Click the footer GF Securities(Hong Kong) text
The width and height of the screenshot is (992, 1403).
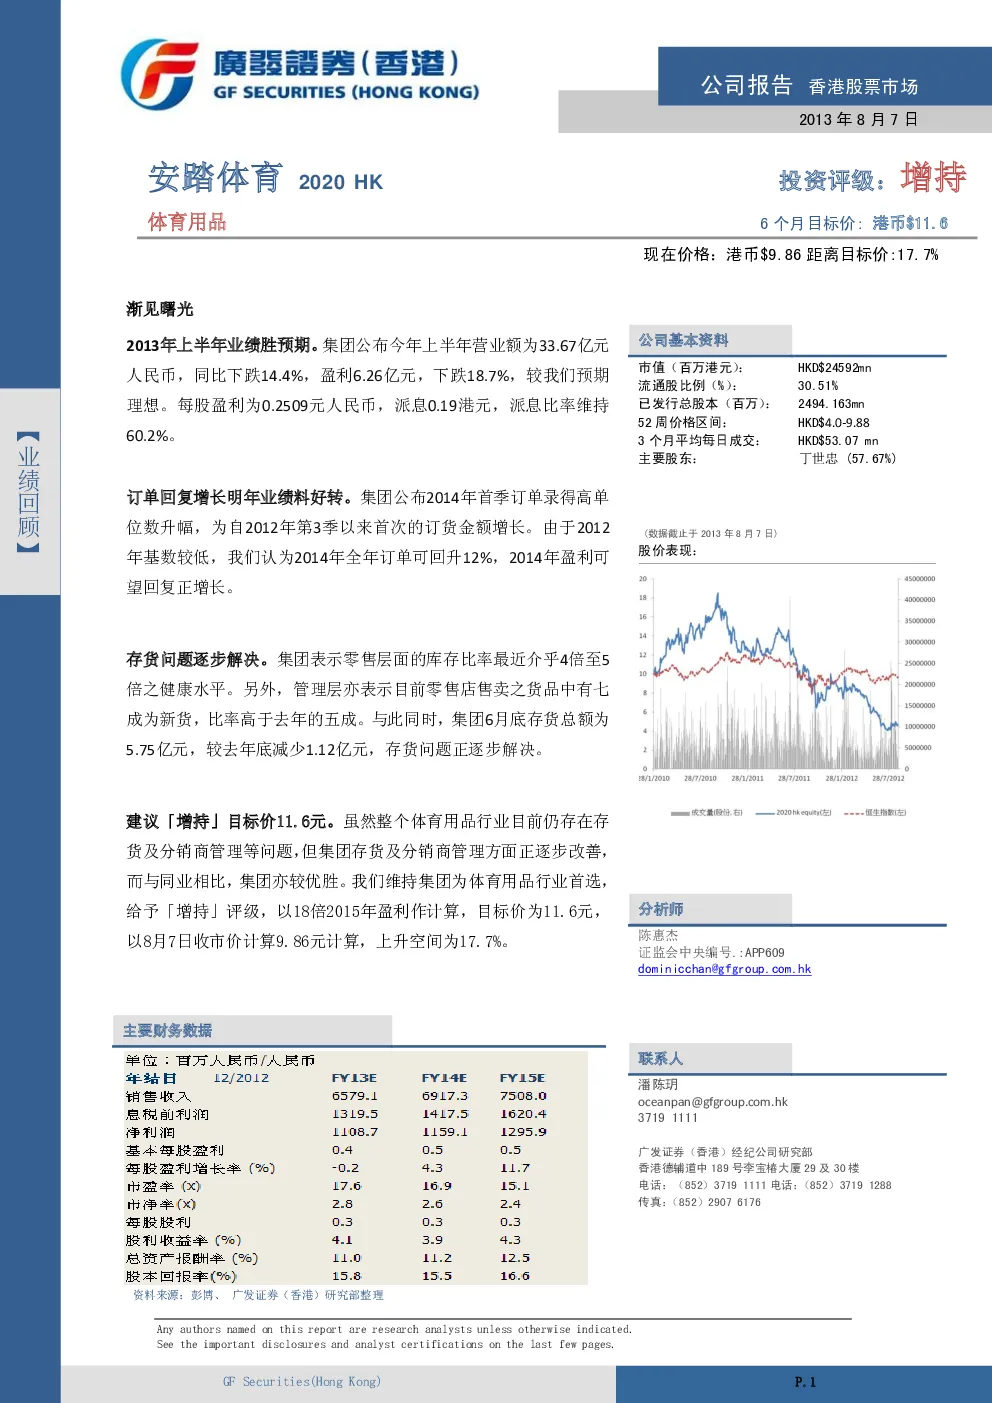[302, 1382]
